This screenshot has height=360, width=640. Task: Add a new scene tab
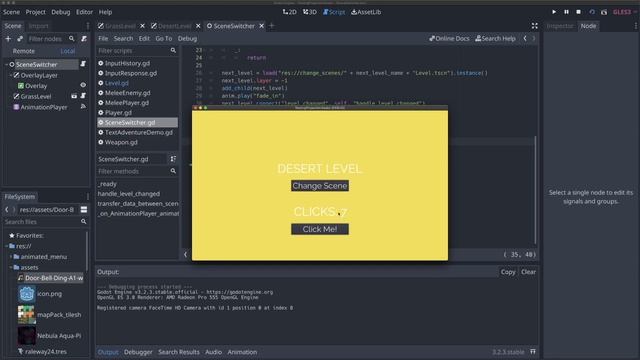tap(271, 26)
